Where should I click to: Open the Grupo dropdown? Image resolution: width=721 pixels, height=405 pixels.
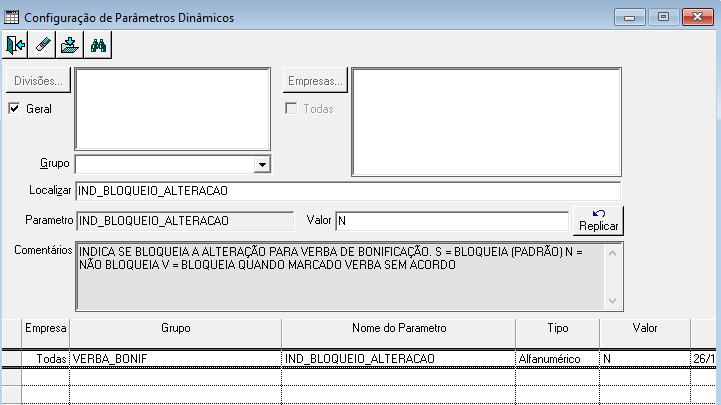pos(262,165)
